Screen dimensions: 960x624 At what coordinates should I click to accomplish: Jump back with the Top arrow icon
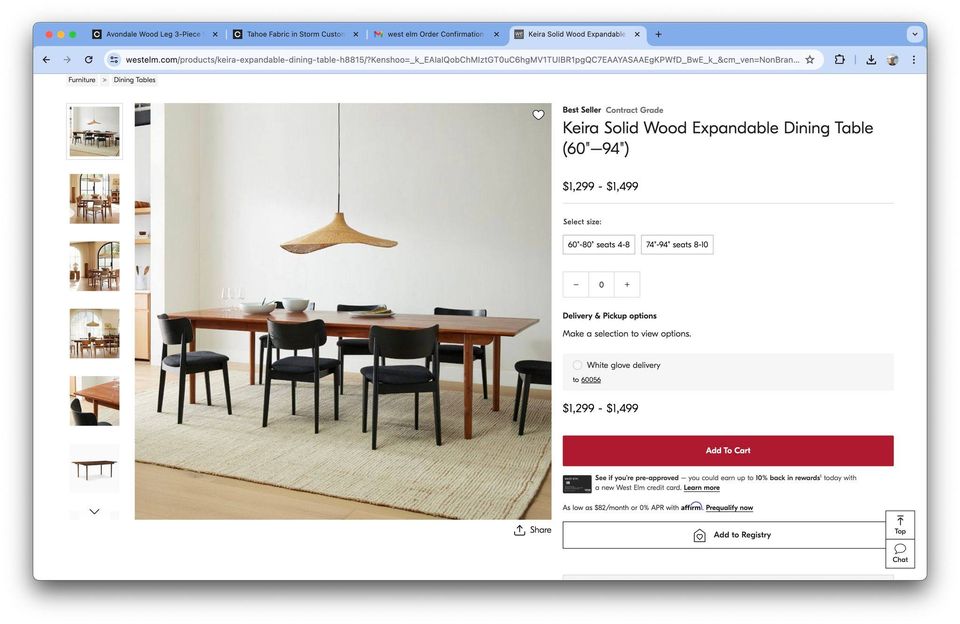900,521
